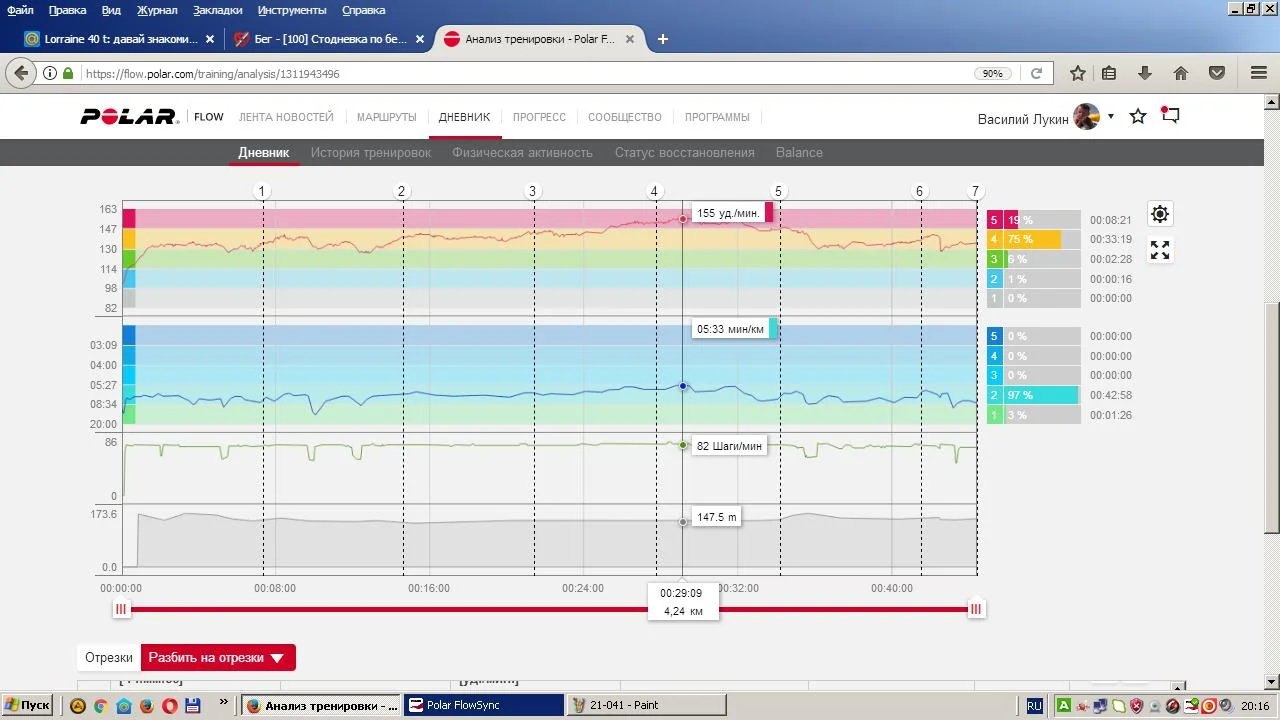Expand the chart to fullscreen
Image resolution: width=1280 pixels, height=720 pixels.
click(1159, 251)
